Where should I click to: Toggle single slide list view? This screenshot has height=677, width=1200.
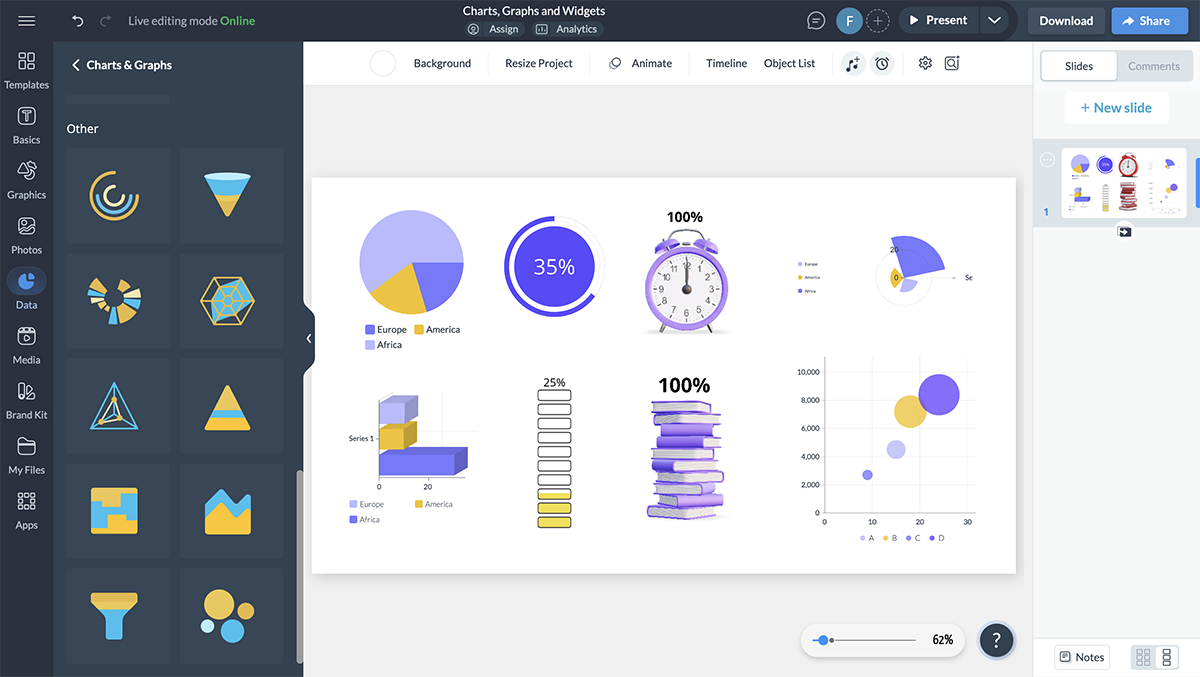click(x=1167, y=657)
